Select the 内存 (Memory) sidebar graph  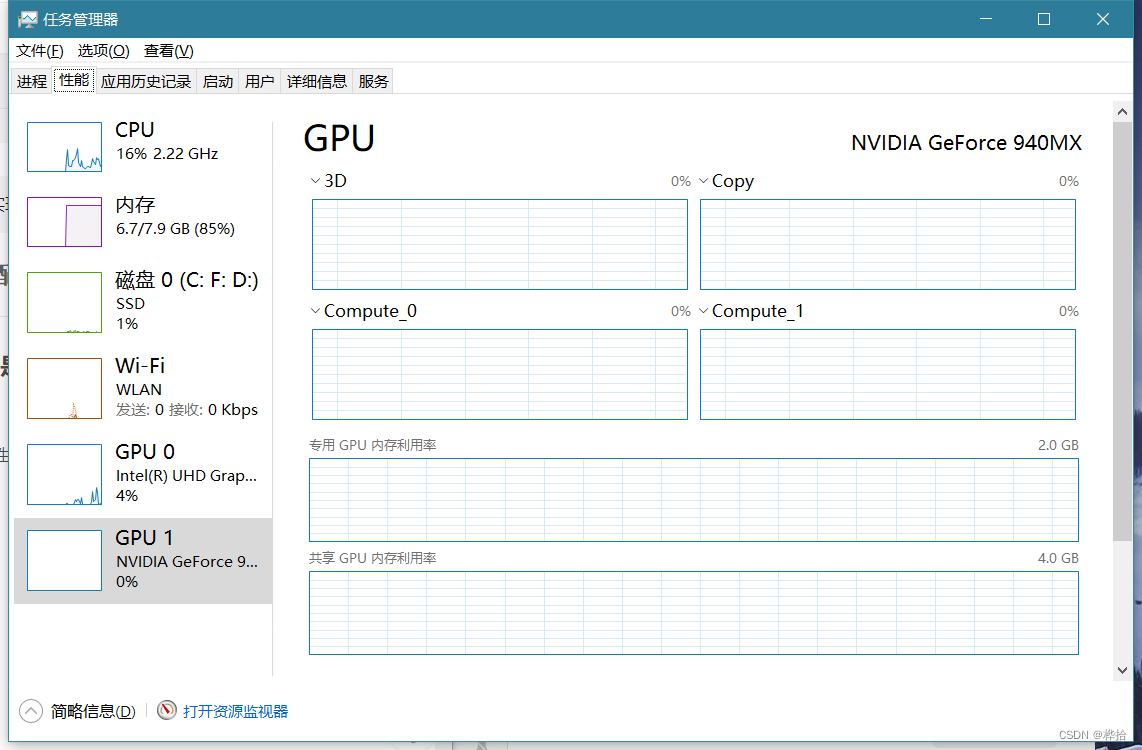click(64, 222)
